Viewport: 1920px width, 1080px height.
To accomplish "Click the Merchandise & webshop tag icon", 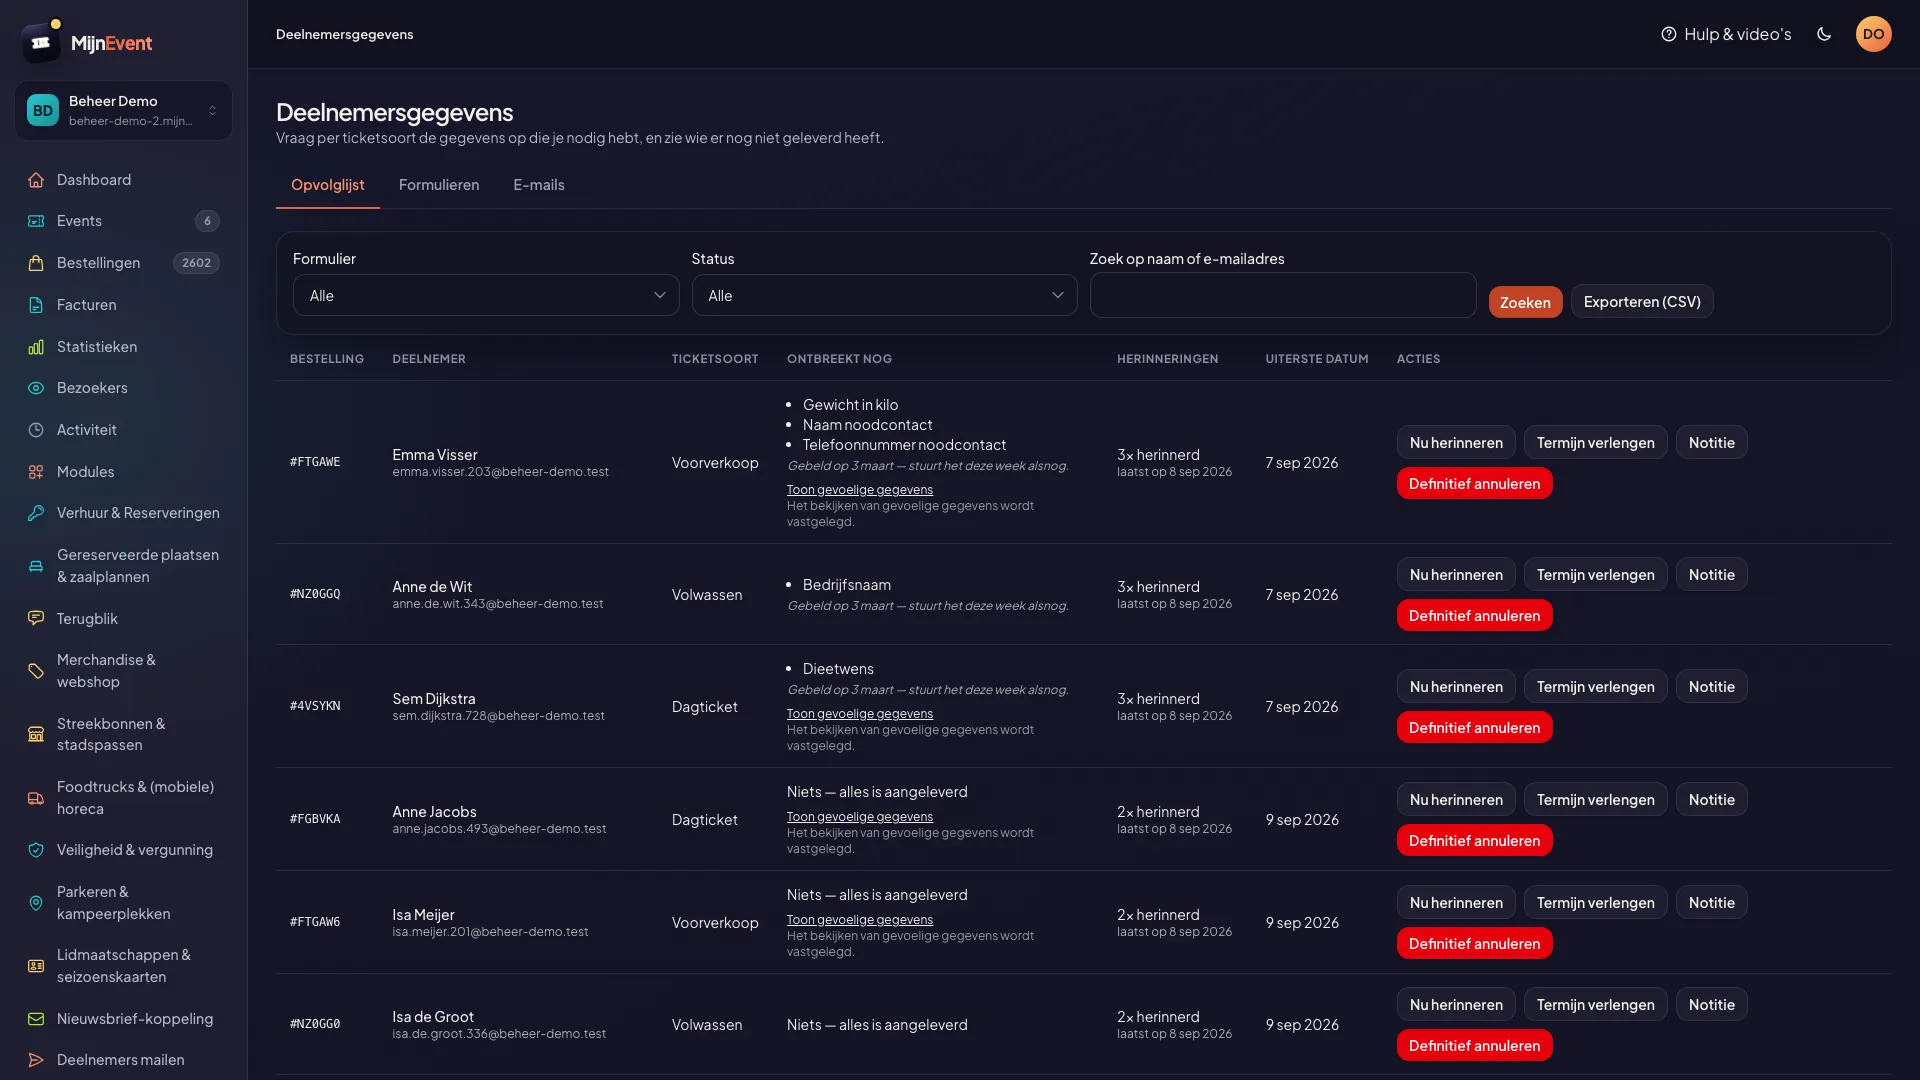I will [x=36, y=671].
